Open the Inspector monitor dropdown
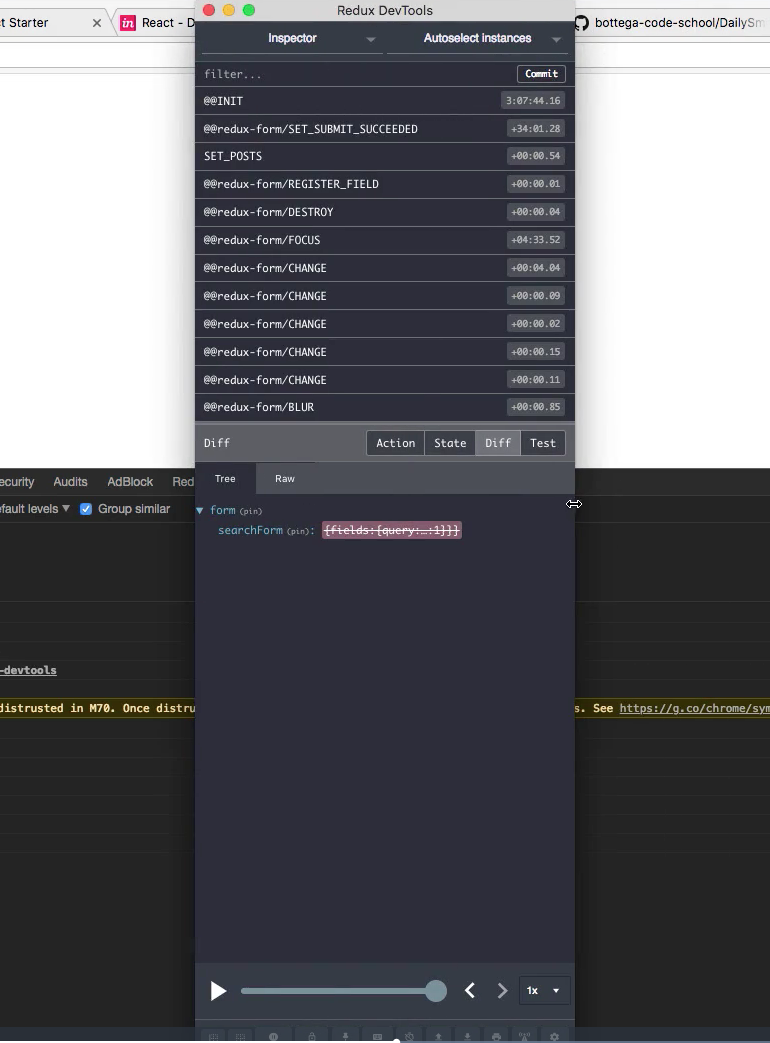Screen dimensions: 770x1043 tap(292, 39)
